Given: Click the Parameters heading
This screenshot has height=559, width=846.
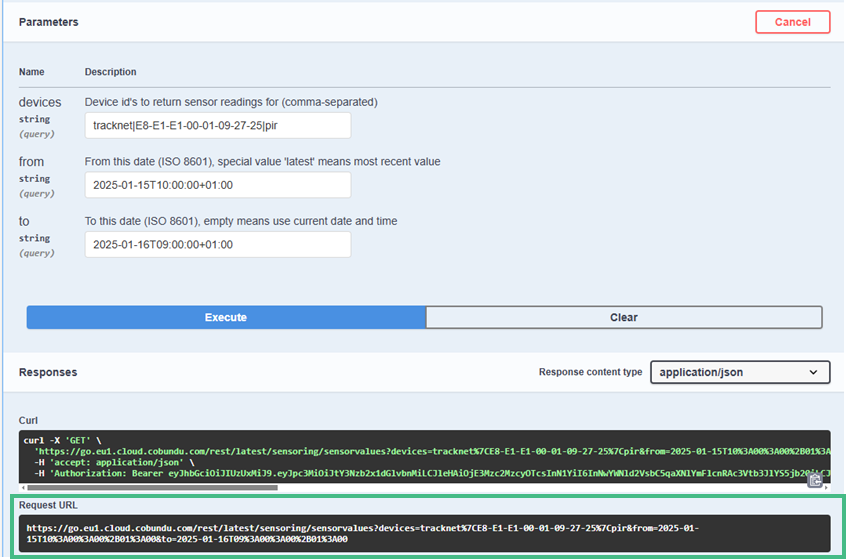Looking at the screenshot, I should point(49,22).
